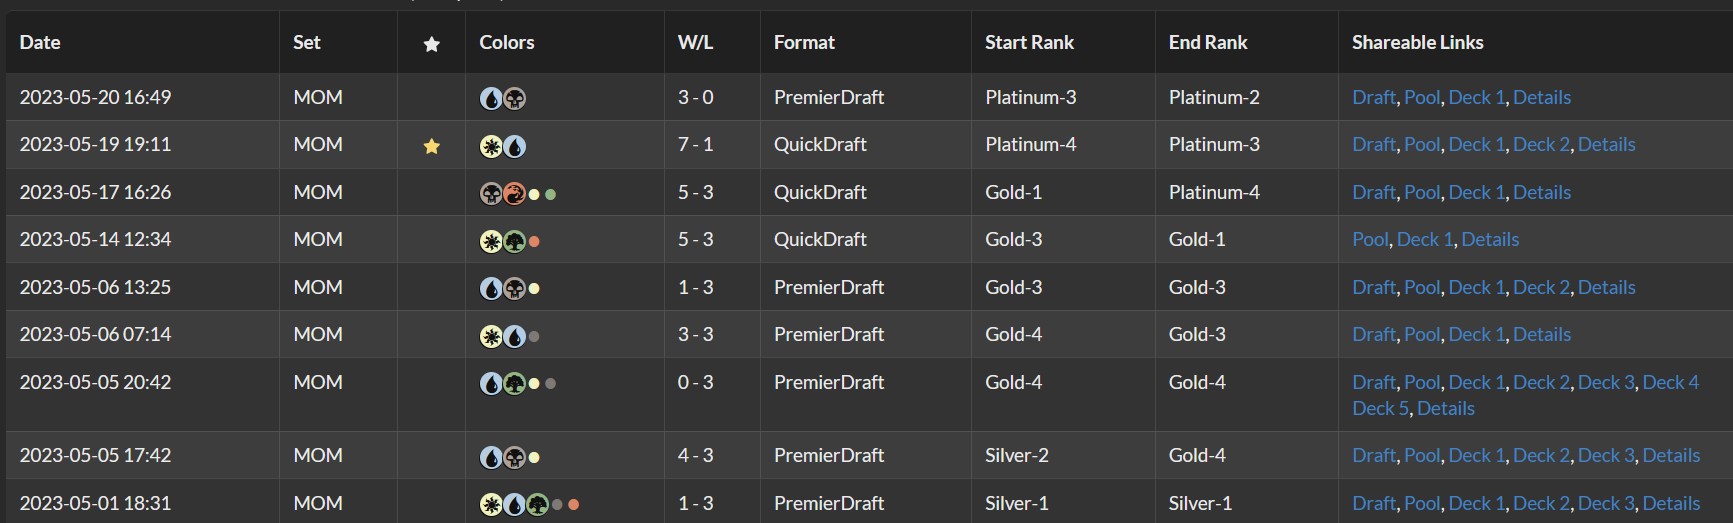Screen dimensions: 1733x523
Task: Click green mana icon in 2023-05-01 row
Action: [537, 504]
